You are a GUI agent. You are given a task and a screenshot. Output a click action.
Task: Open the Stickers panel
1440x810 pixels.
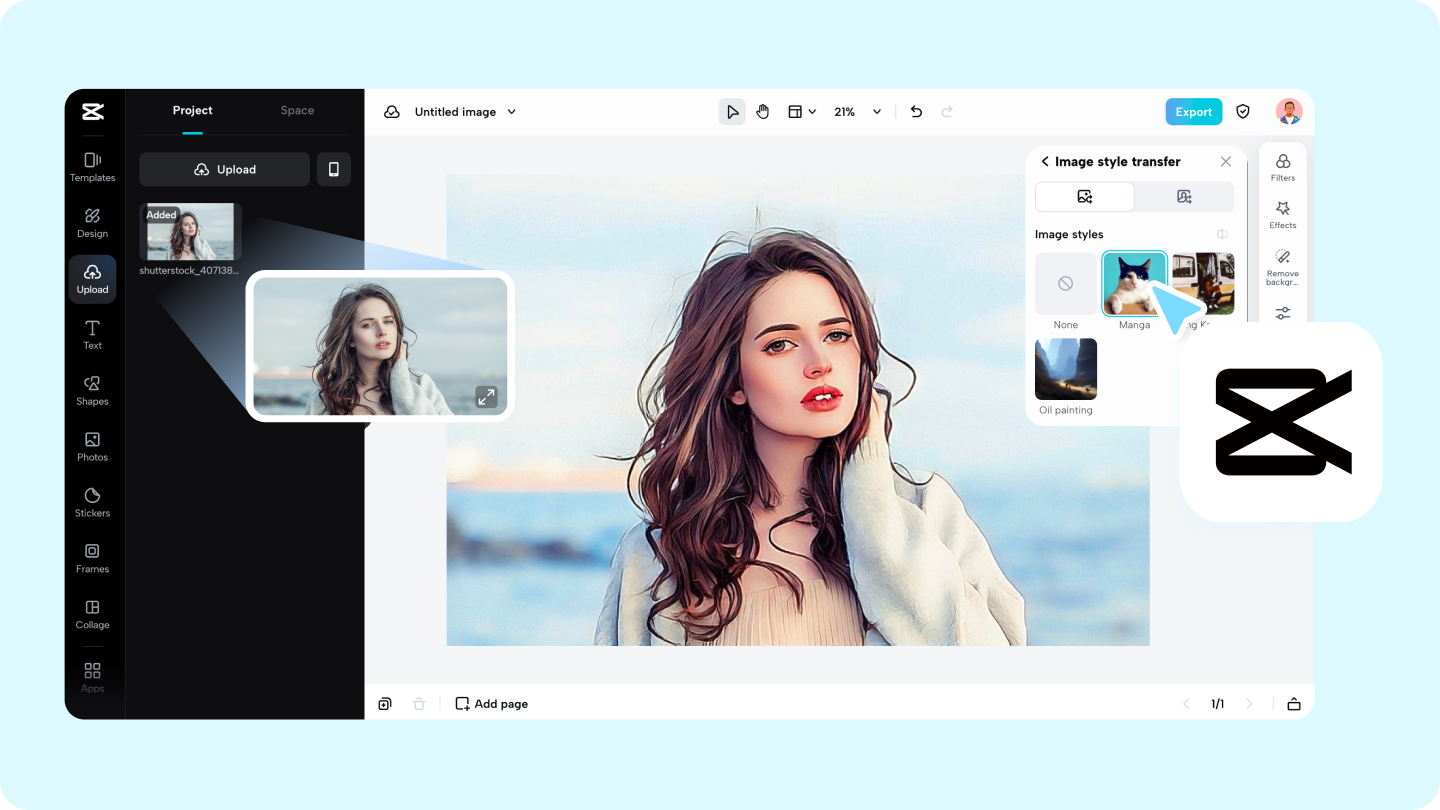(x=92, y=502)
